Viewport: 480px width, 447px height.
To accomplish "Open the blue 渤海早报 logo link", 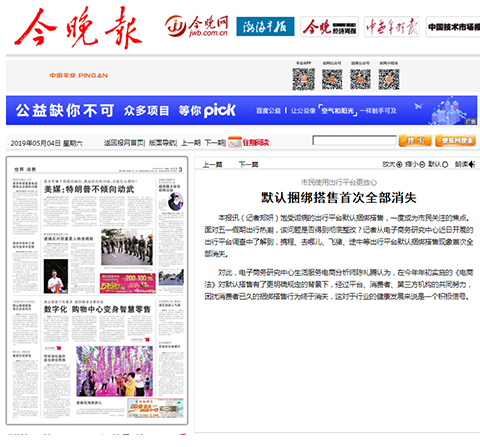I will [265, 26].
